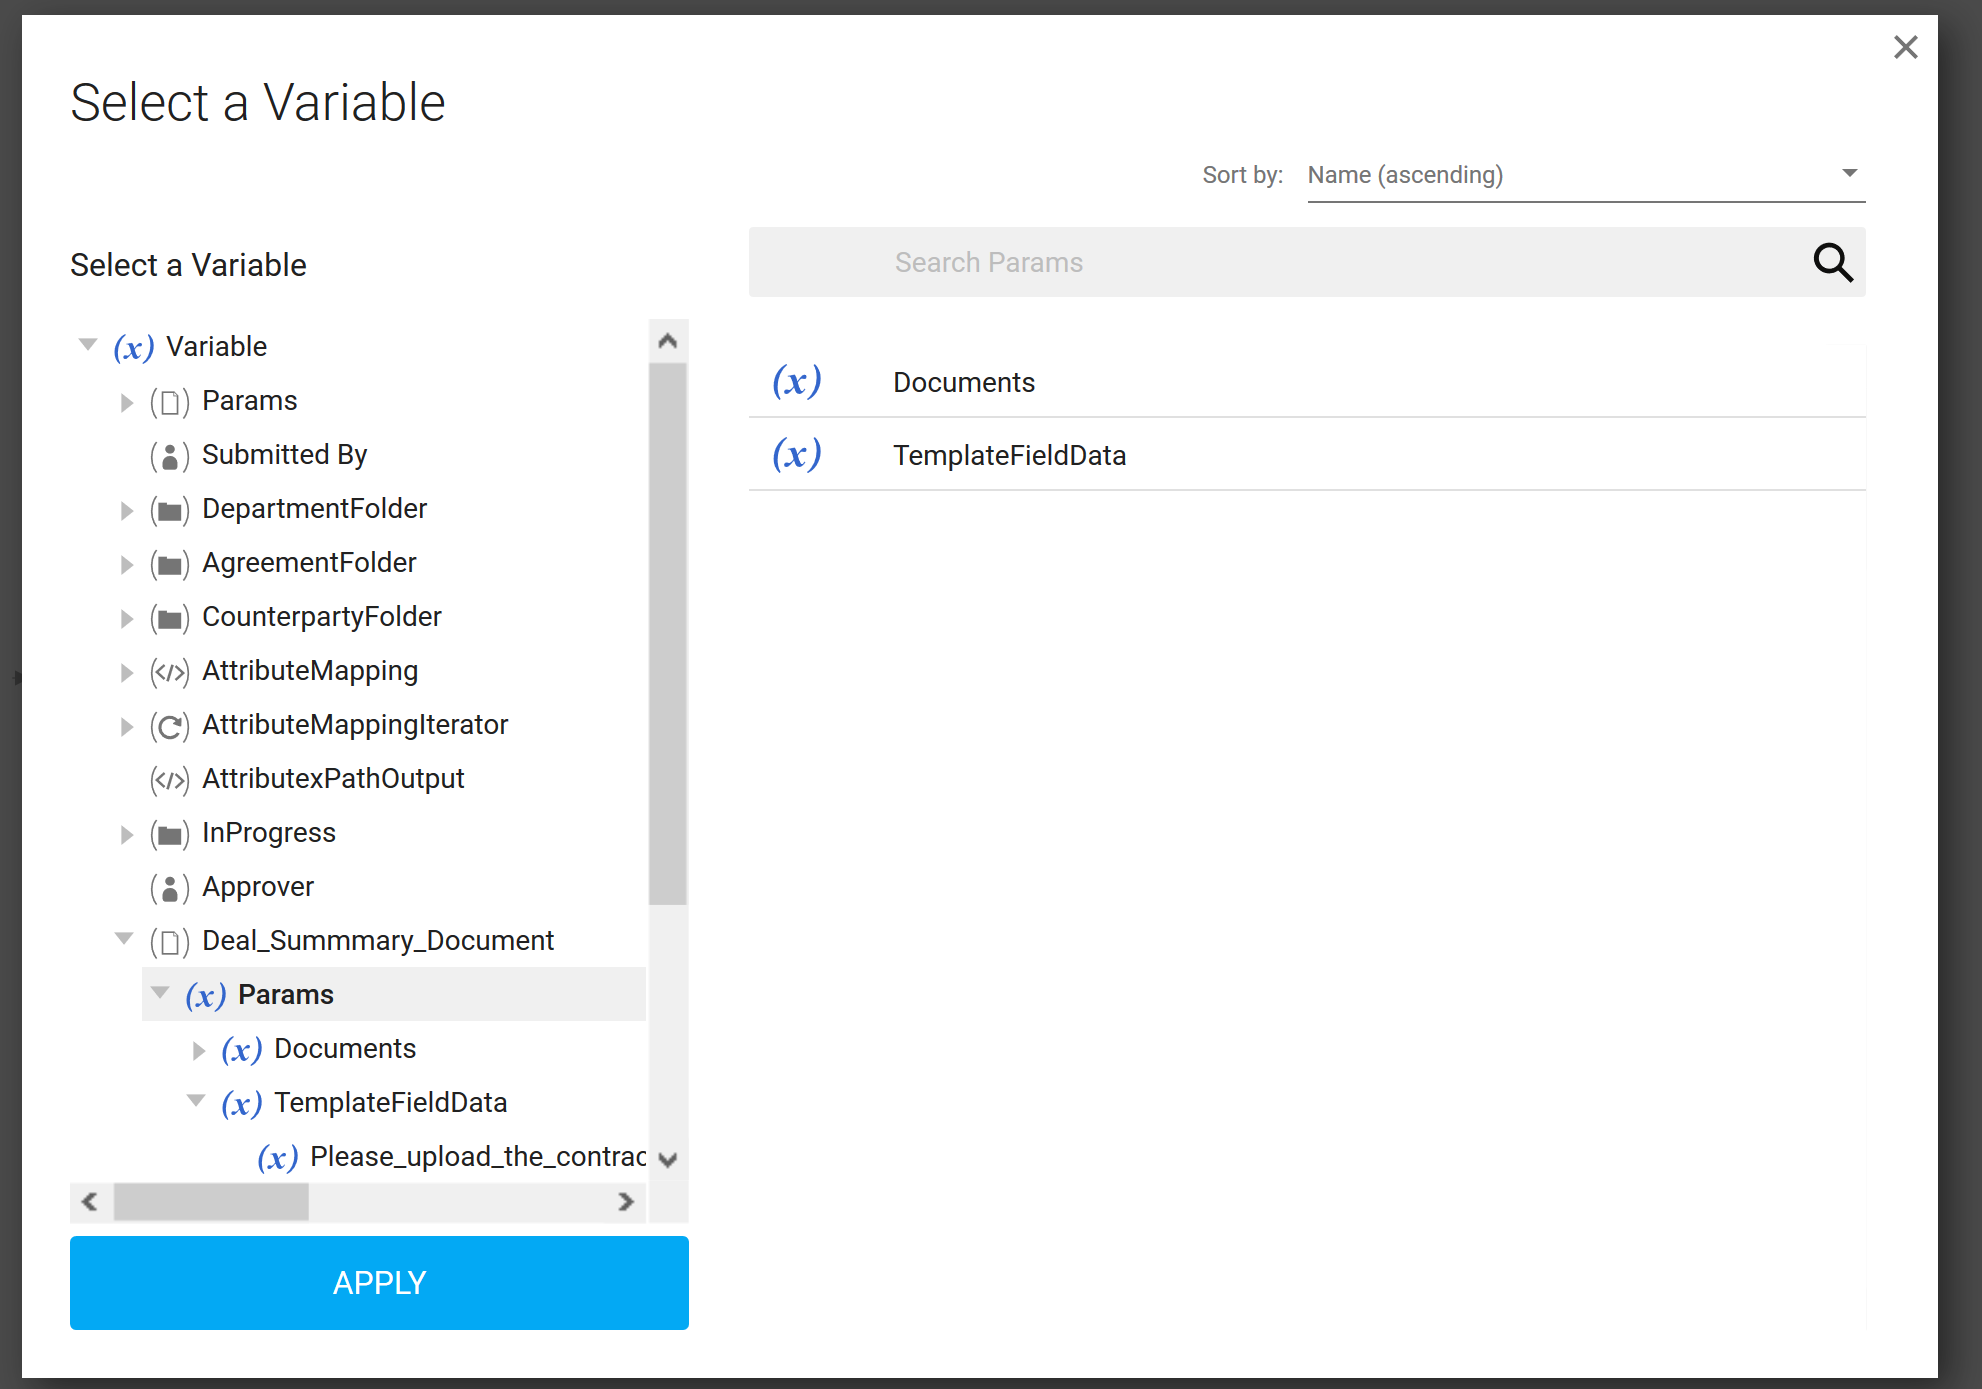Viewport: 1982px width, 1389px height.
Task: Expand the DepartmentFolder node
Action: pyautogui.click(x=126, y=510)
